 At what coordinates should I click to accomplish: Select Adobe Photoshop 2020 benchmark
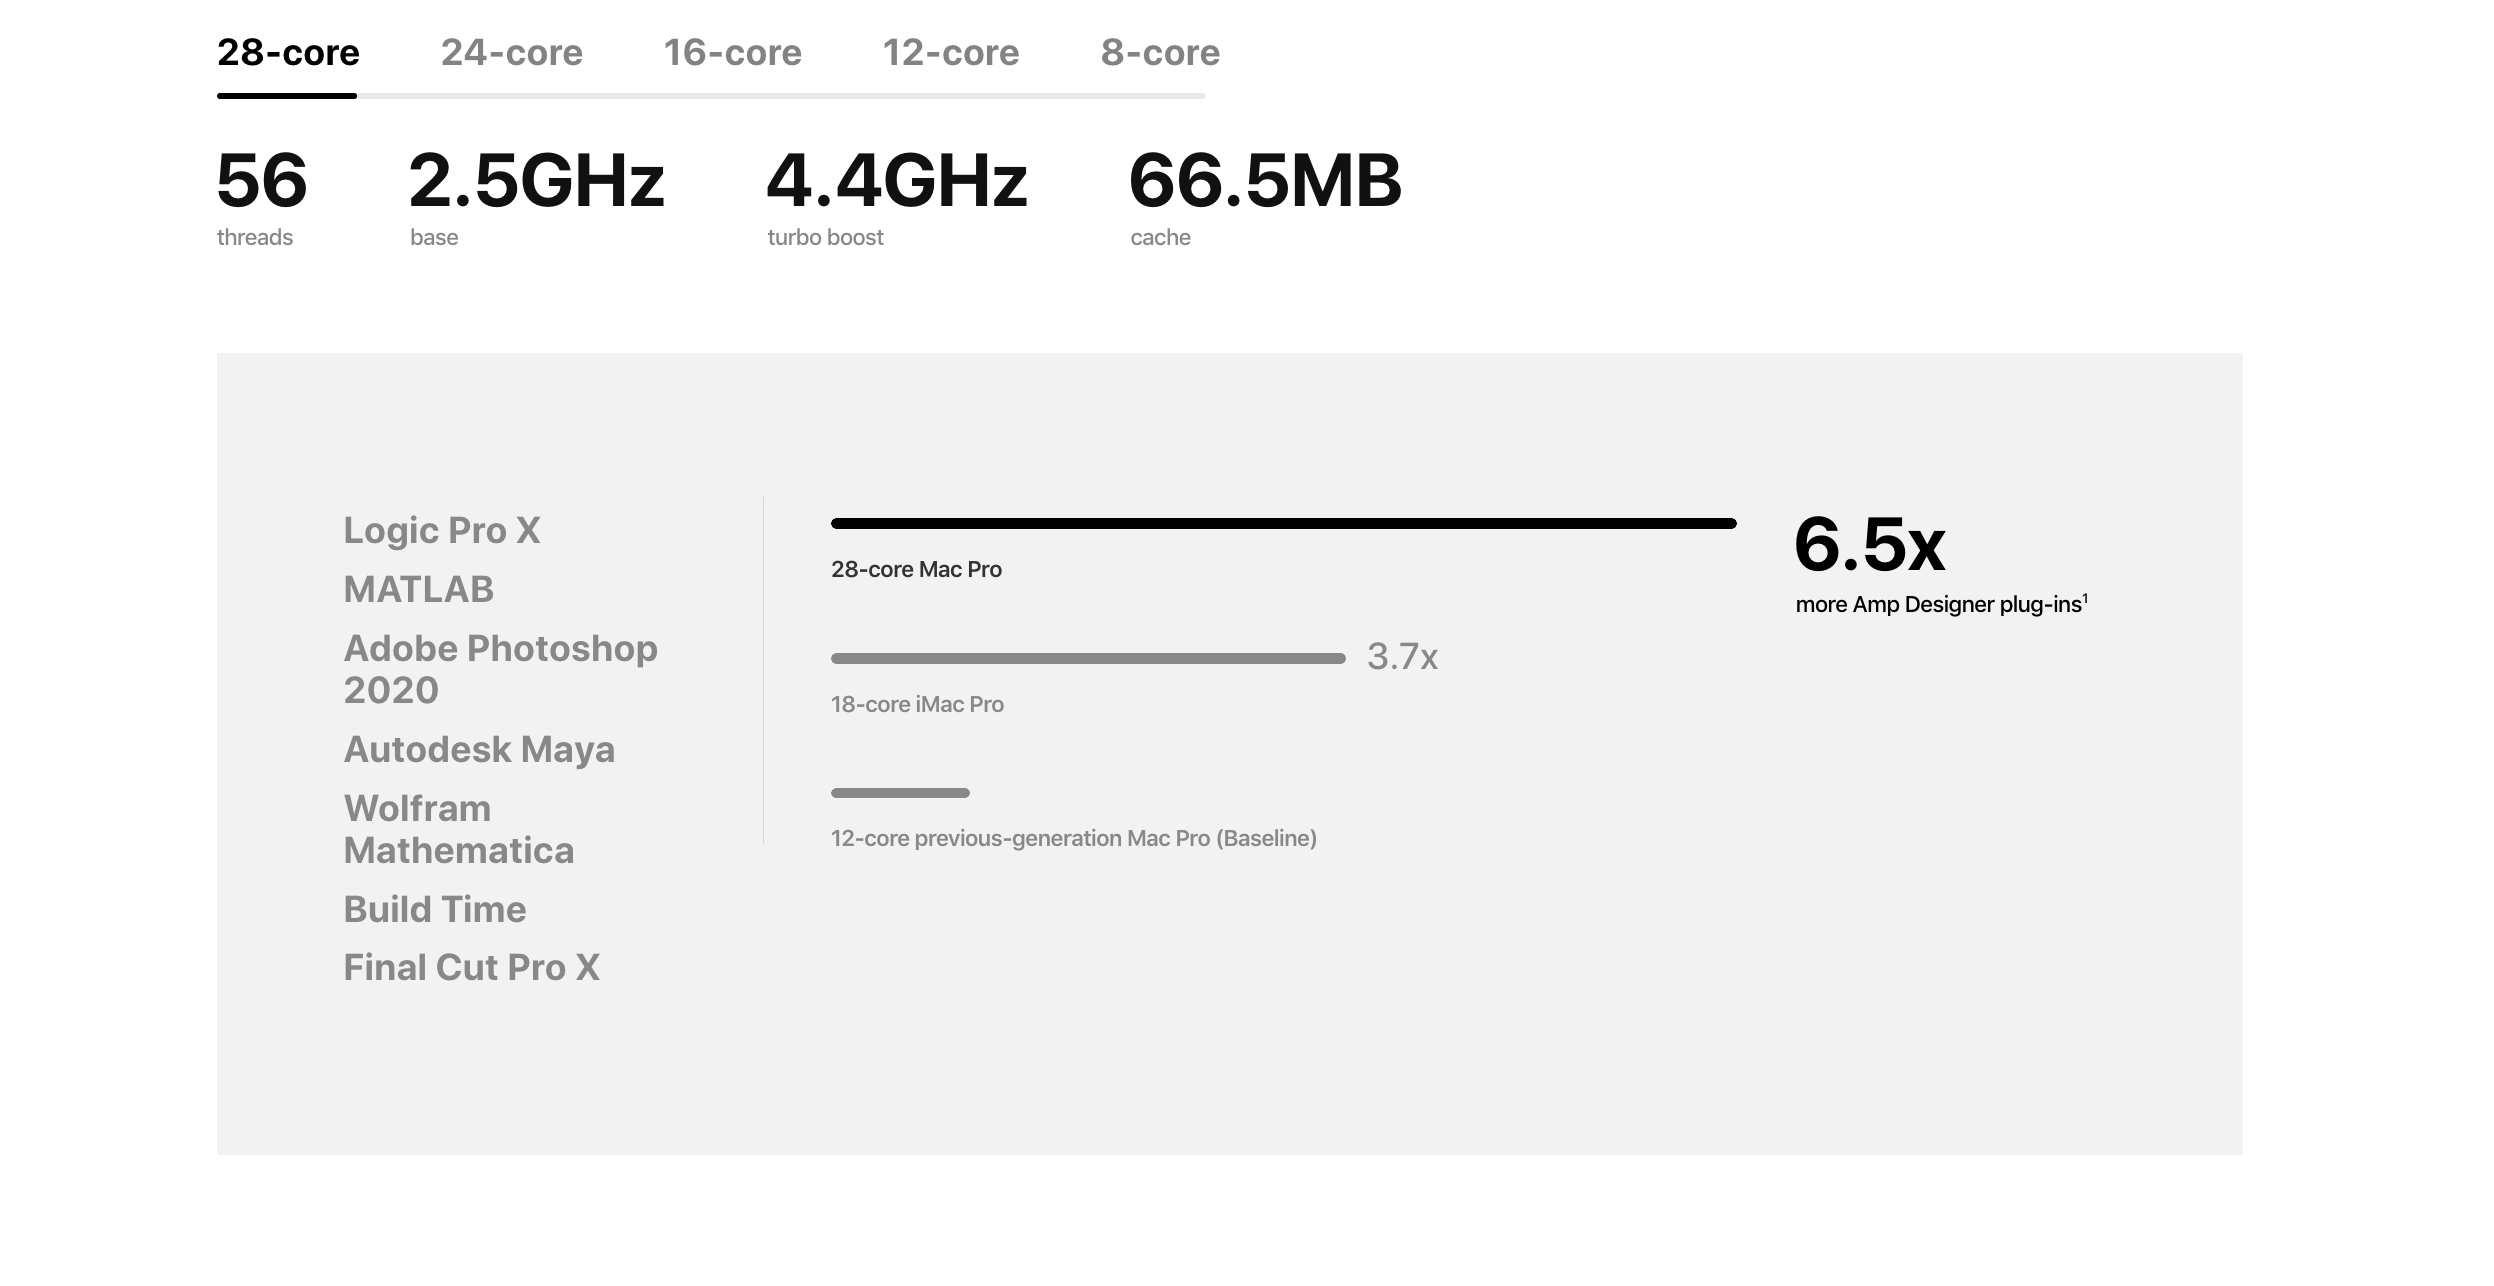(500, 669)
